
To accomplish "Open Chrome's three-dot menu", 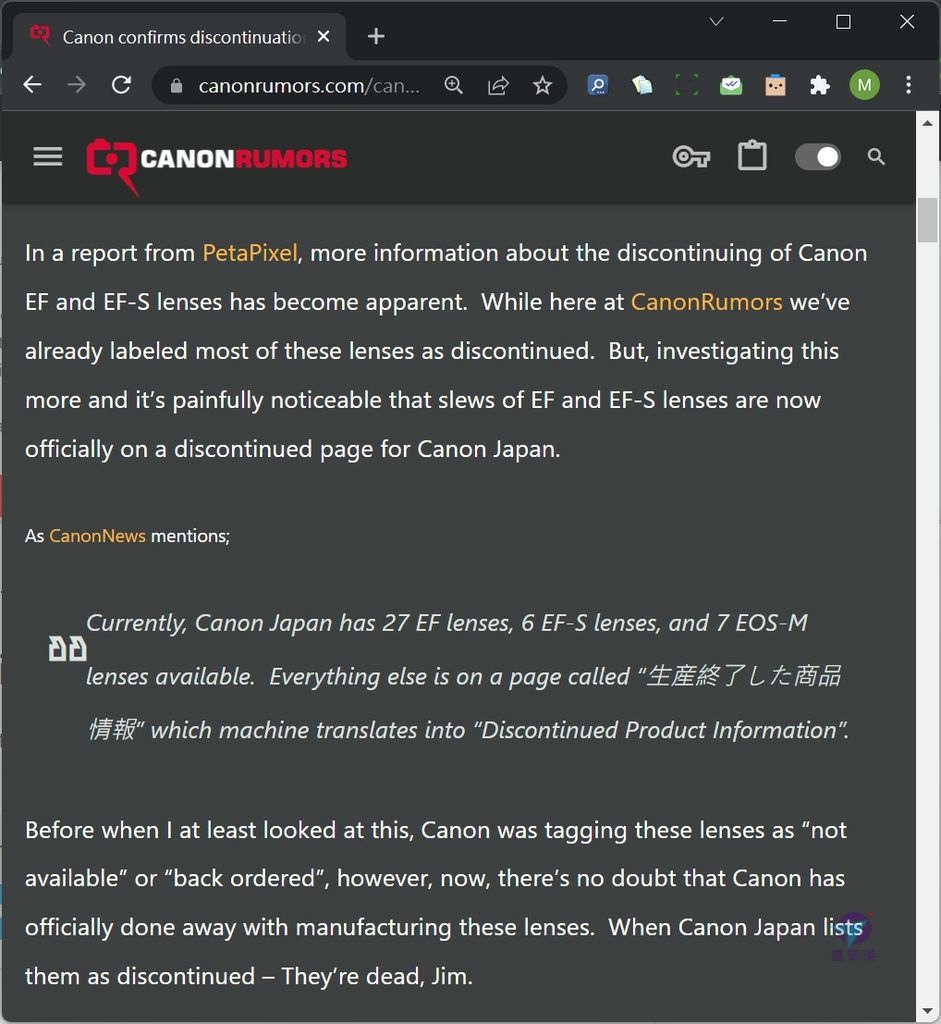I will tap(908, 85).
